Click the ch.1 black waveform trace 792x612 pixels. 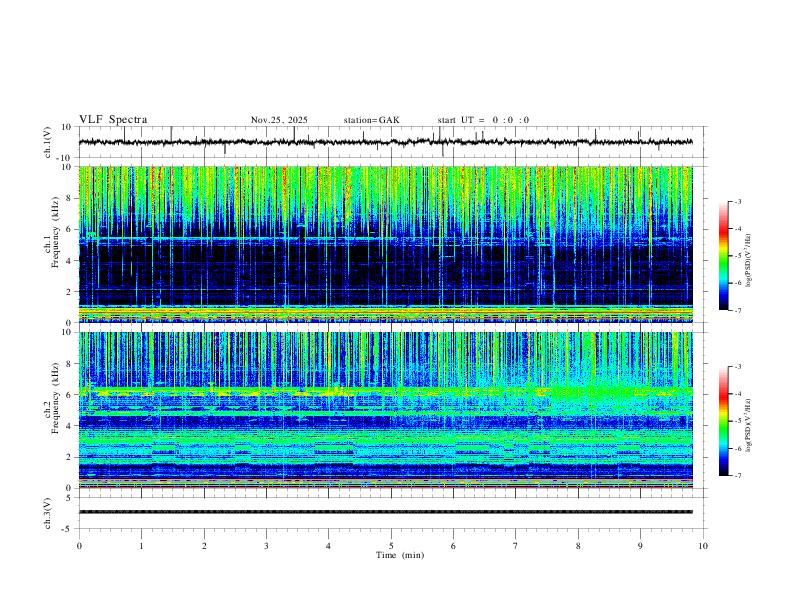[x=386, y=142]
